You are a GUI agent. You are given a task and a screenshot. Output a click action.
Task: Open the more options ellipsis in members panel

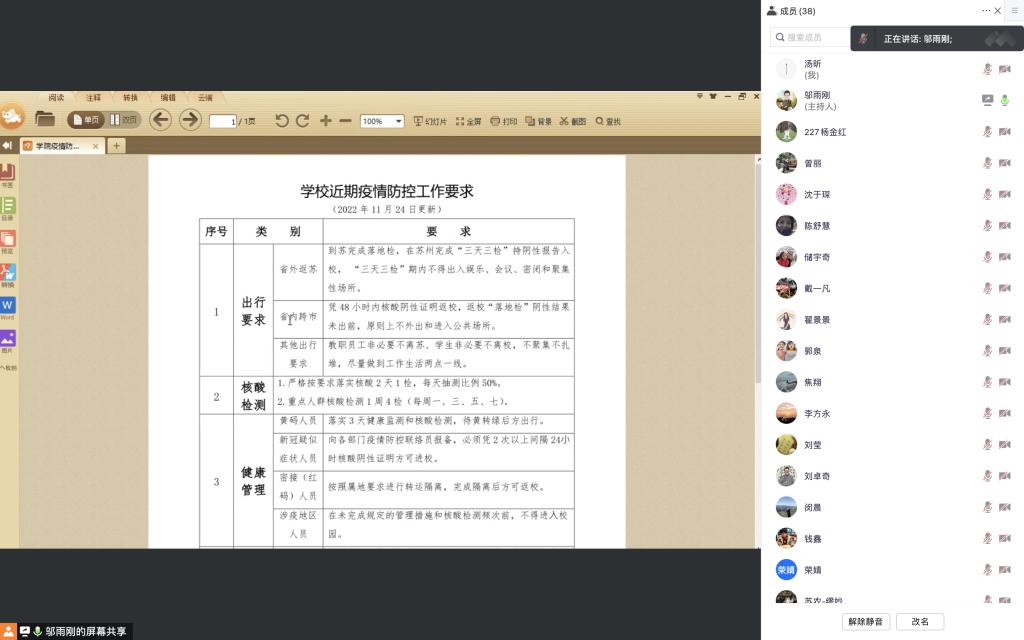point(986,10)
